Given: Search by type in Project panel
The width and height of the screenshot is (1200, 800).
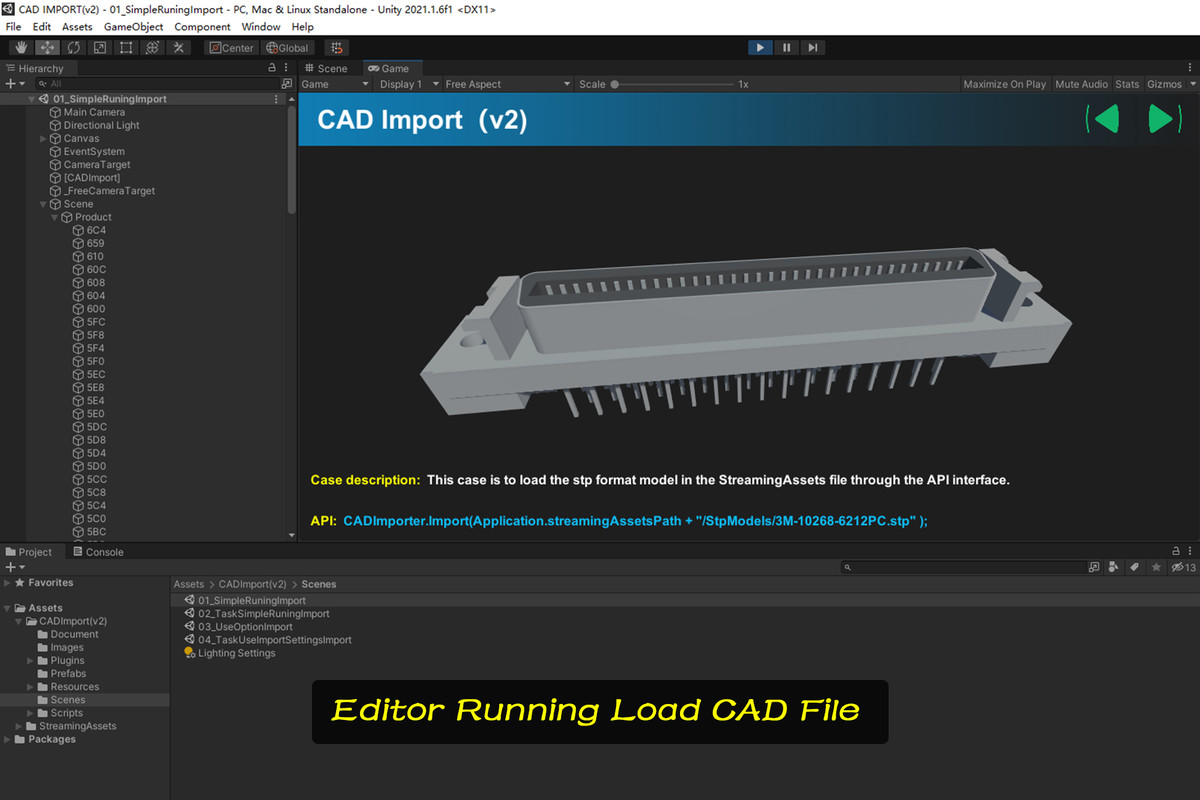Looking at the screenshot, I should point(1114,567).
